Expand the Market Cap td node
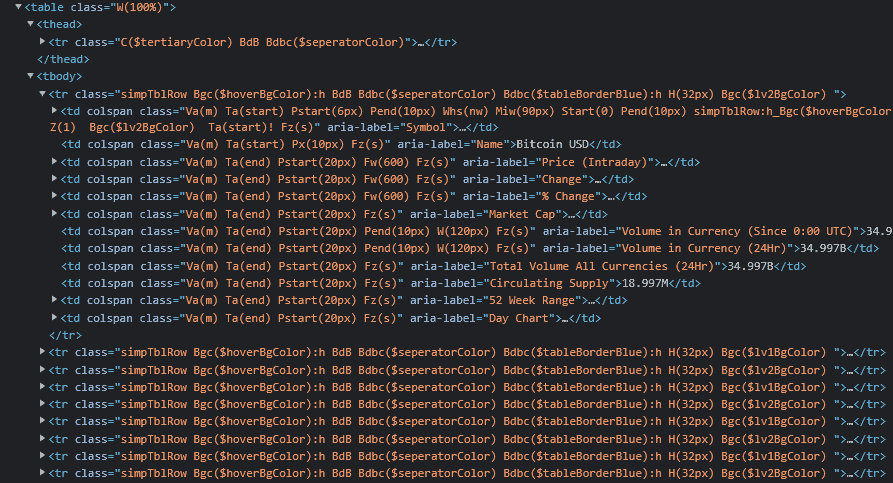 point(55,214)
